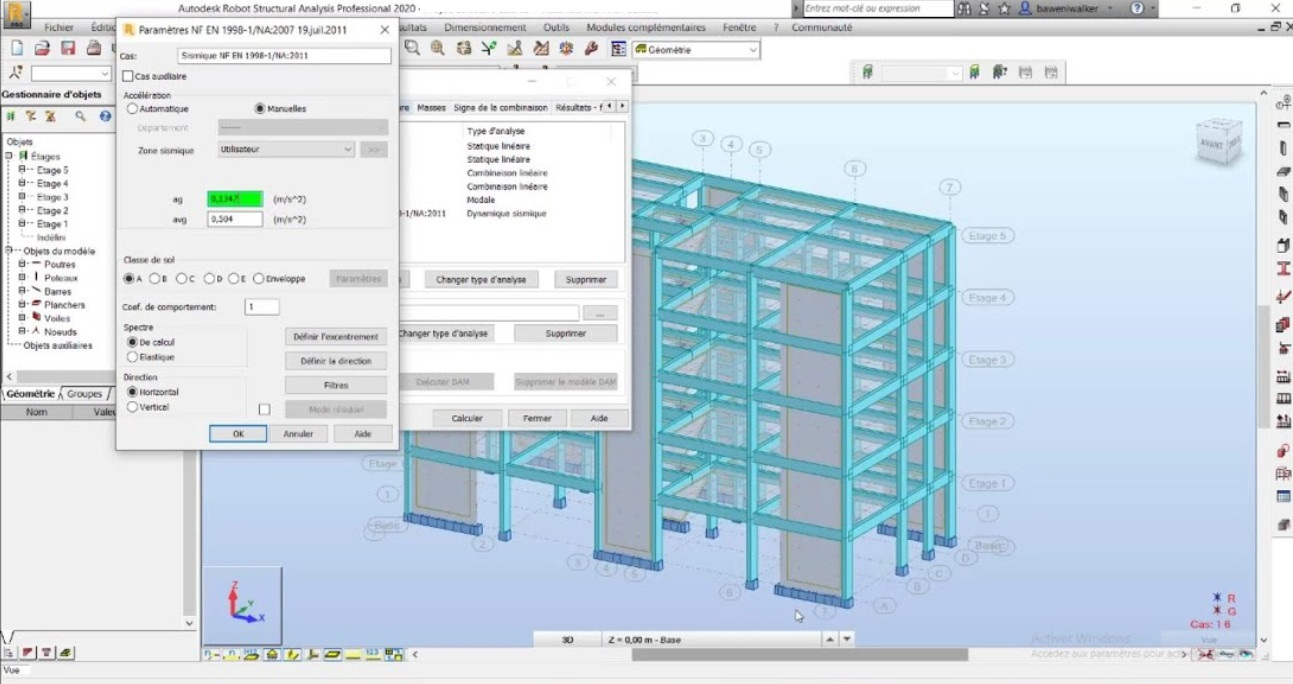
Task: Click the 123 numbering display icon
Action: pos(372,655)
